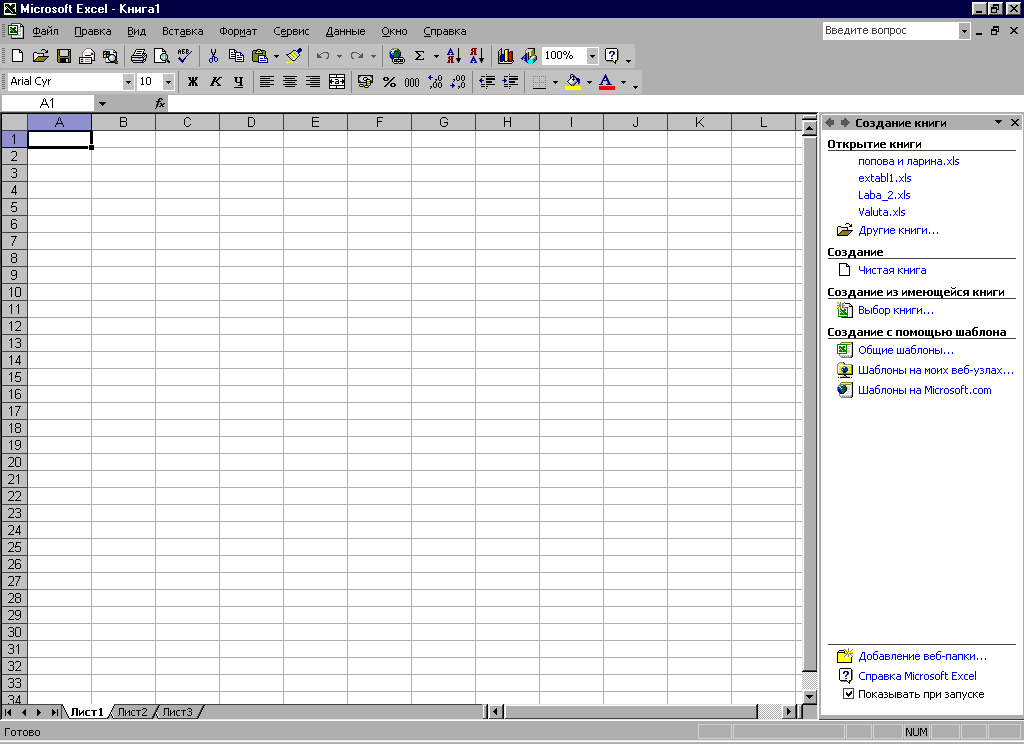The width and height of the screenshot is (1024, 744).
Task: Open the Paste options dropdown arrow
Action: pyautogui.click(x=276, y=56)
